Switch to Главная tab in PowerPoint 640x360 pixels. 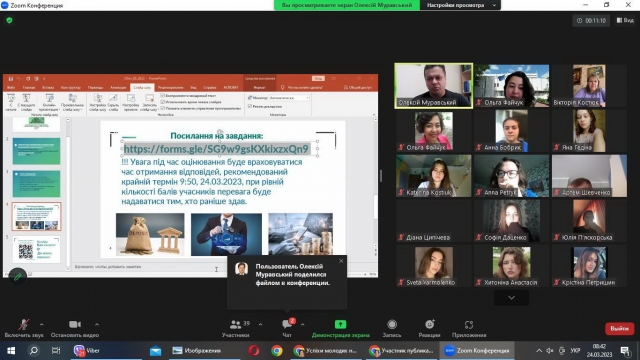coord(29,87)
